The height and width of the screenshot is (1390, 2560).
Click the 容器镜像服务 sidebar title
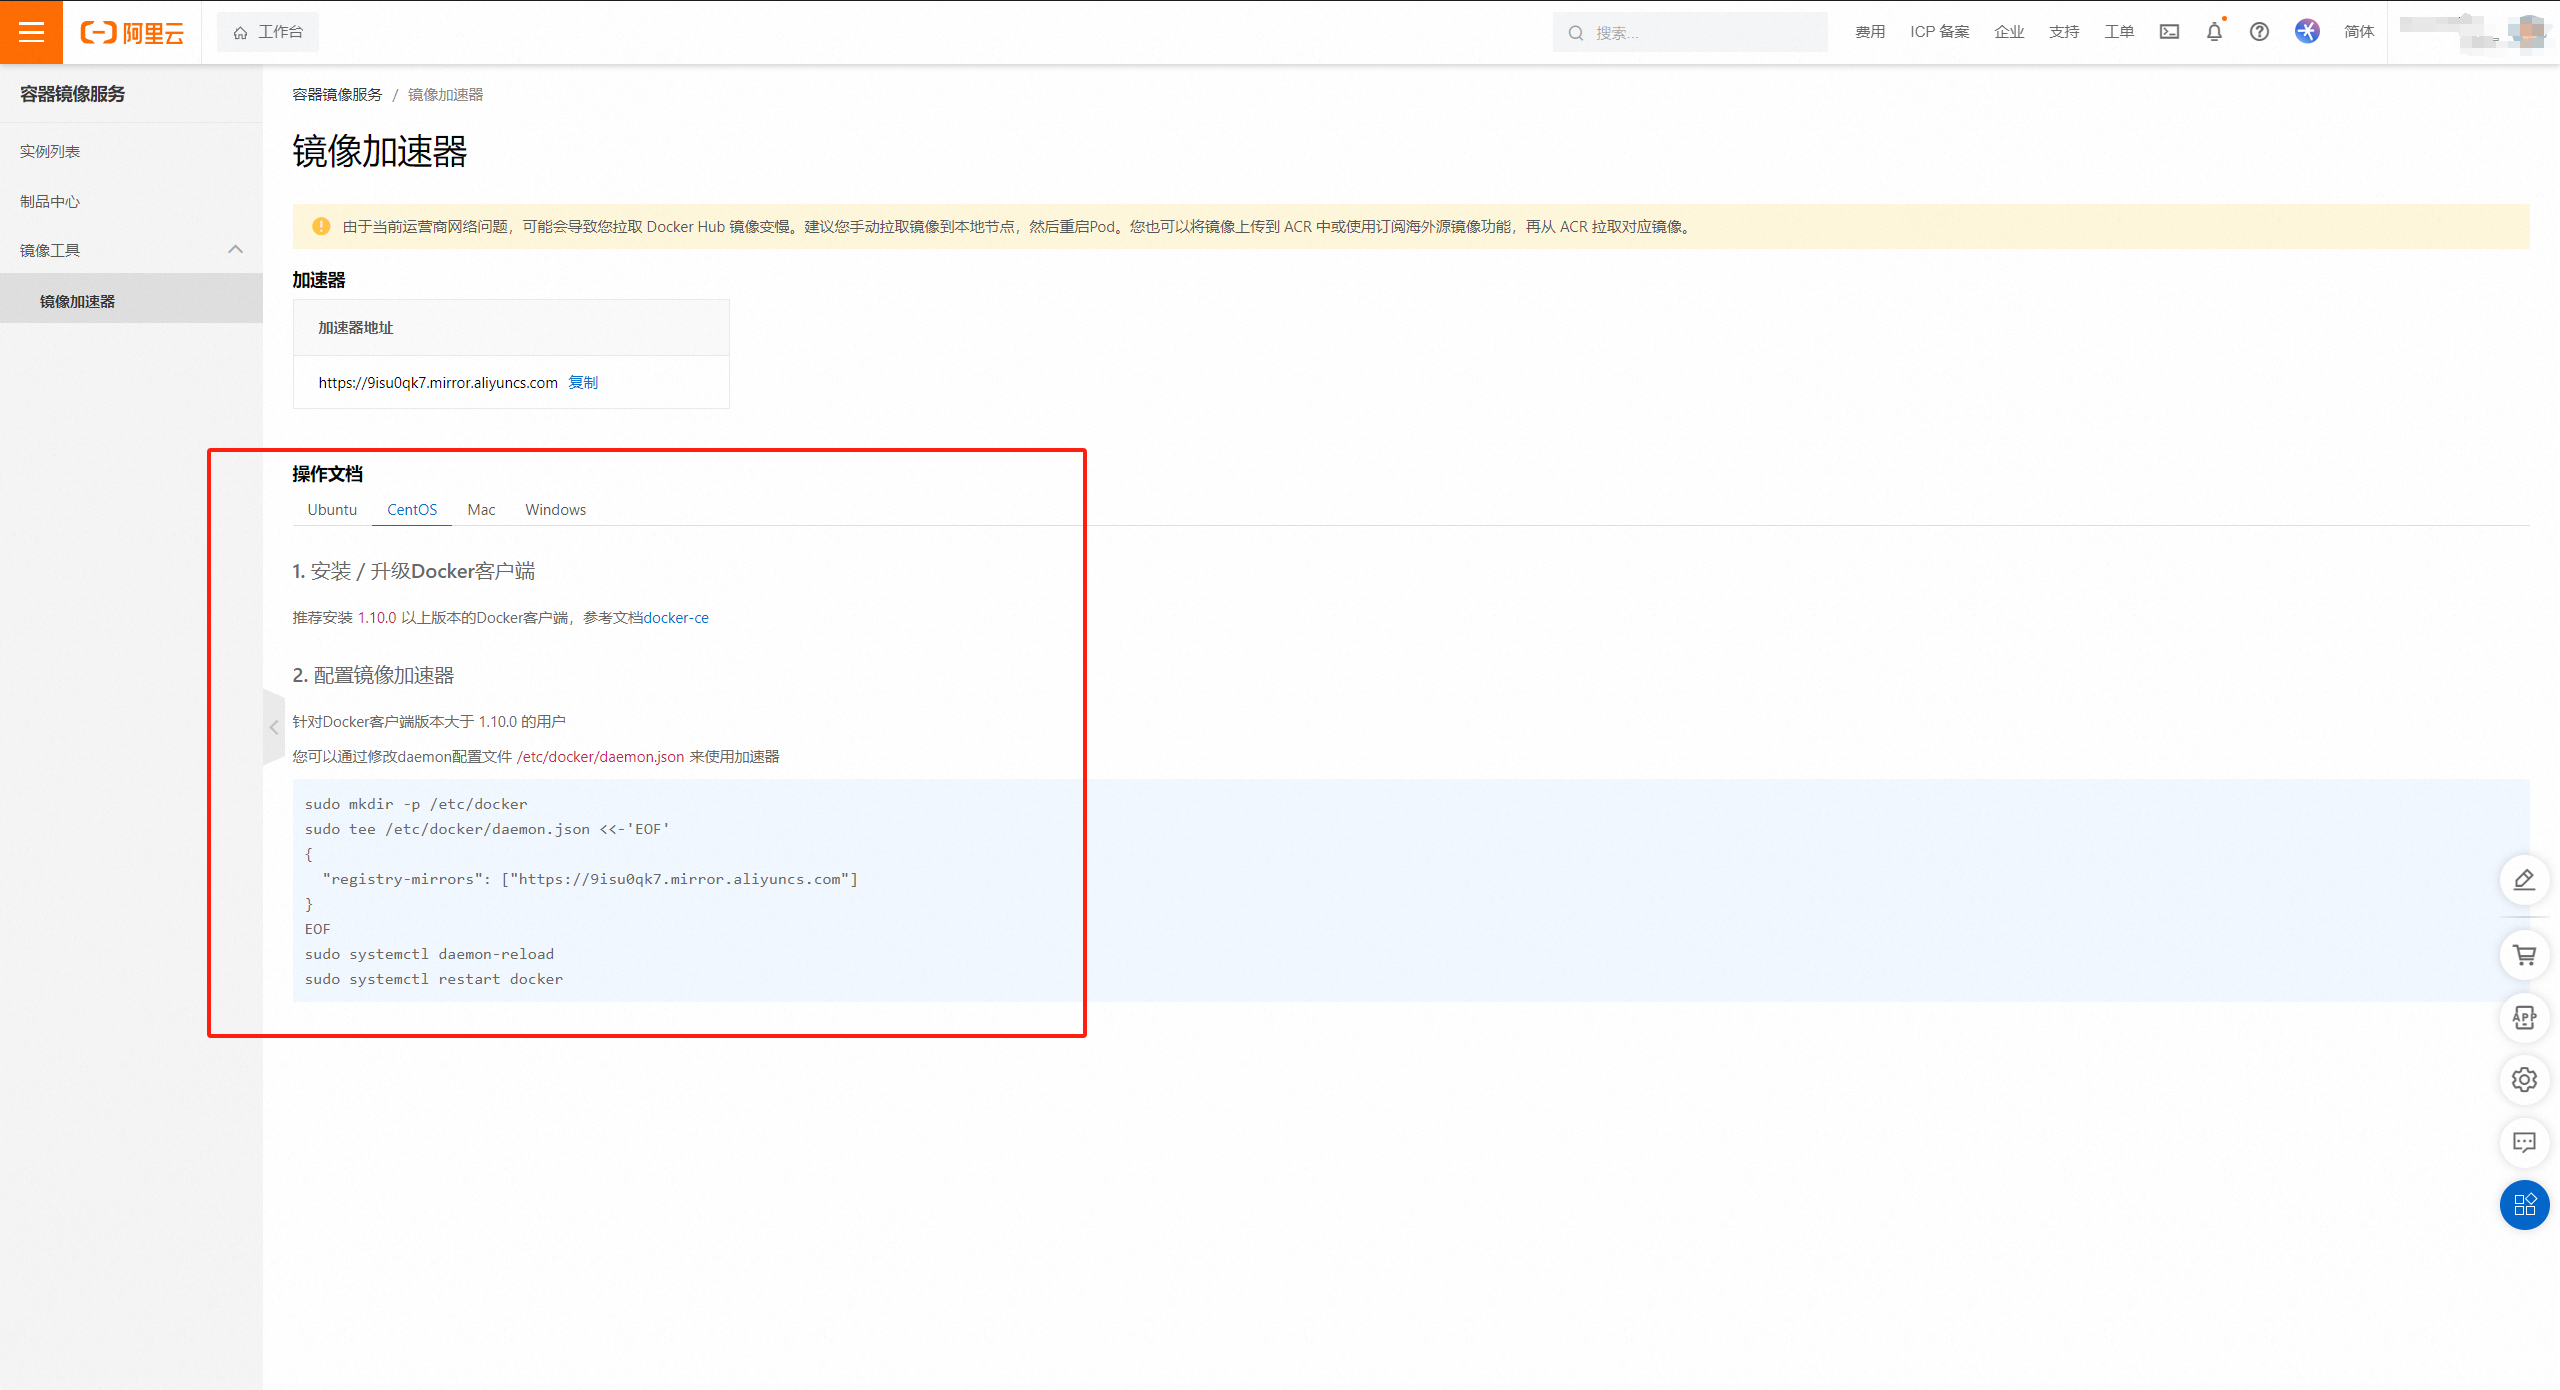pos(72,93)
